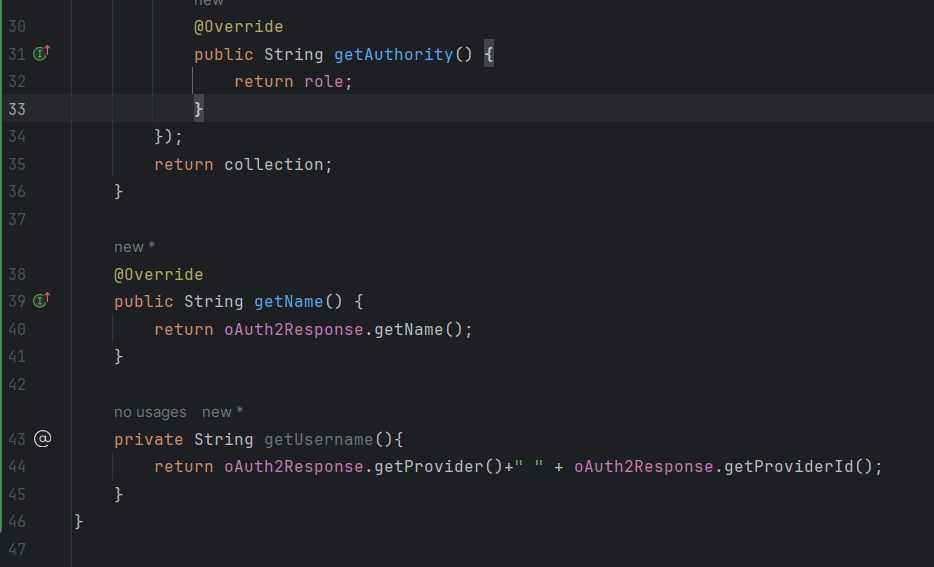Click the implements gutter icon beside getName line
The width and height of the screenshot is (934, 567).
pos(42,300)
